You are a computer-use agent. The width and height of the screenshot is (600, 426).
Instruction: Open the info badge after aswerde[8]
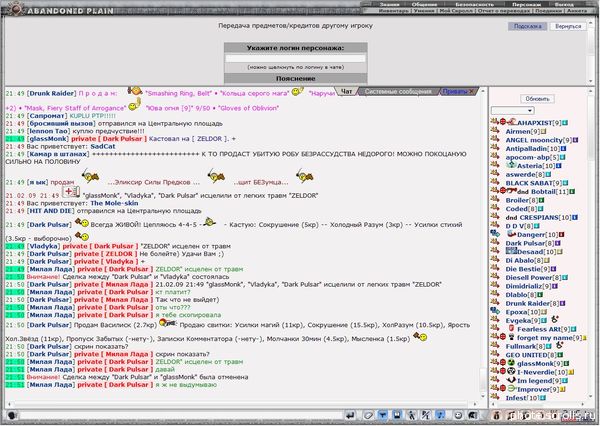pos(548,175)
